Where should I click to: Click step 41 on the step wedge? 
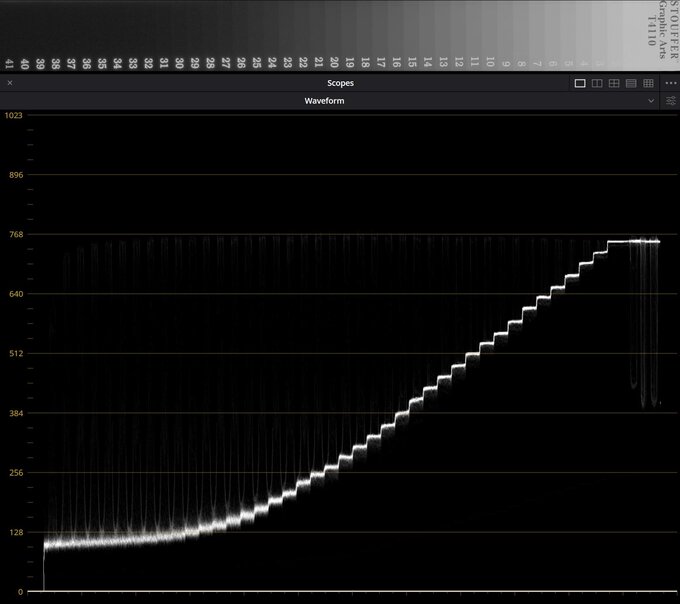coord(9,64)
